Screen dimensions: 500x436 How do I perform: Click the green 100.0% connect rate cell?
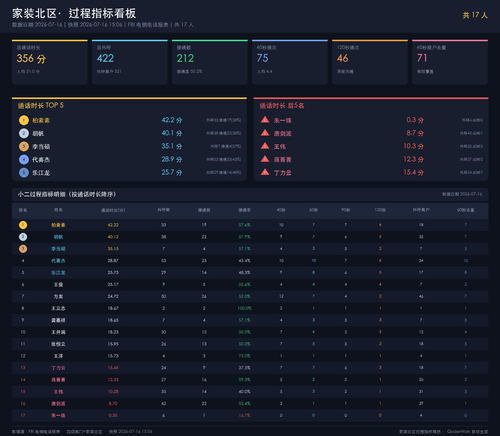click(x=244, y=308)
